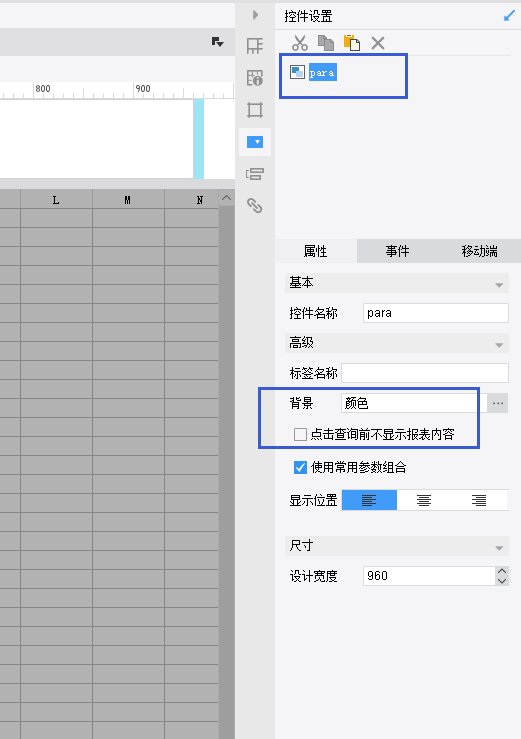Viewport: 521px width, 739px height.
Task: Click the dropdown arrow icon above ruler
Action: coord(217,42)
